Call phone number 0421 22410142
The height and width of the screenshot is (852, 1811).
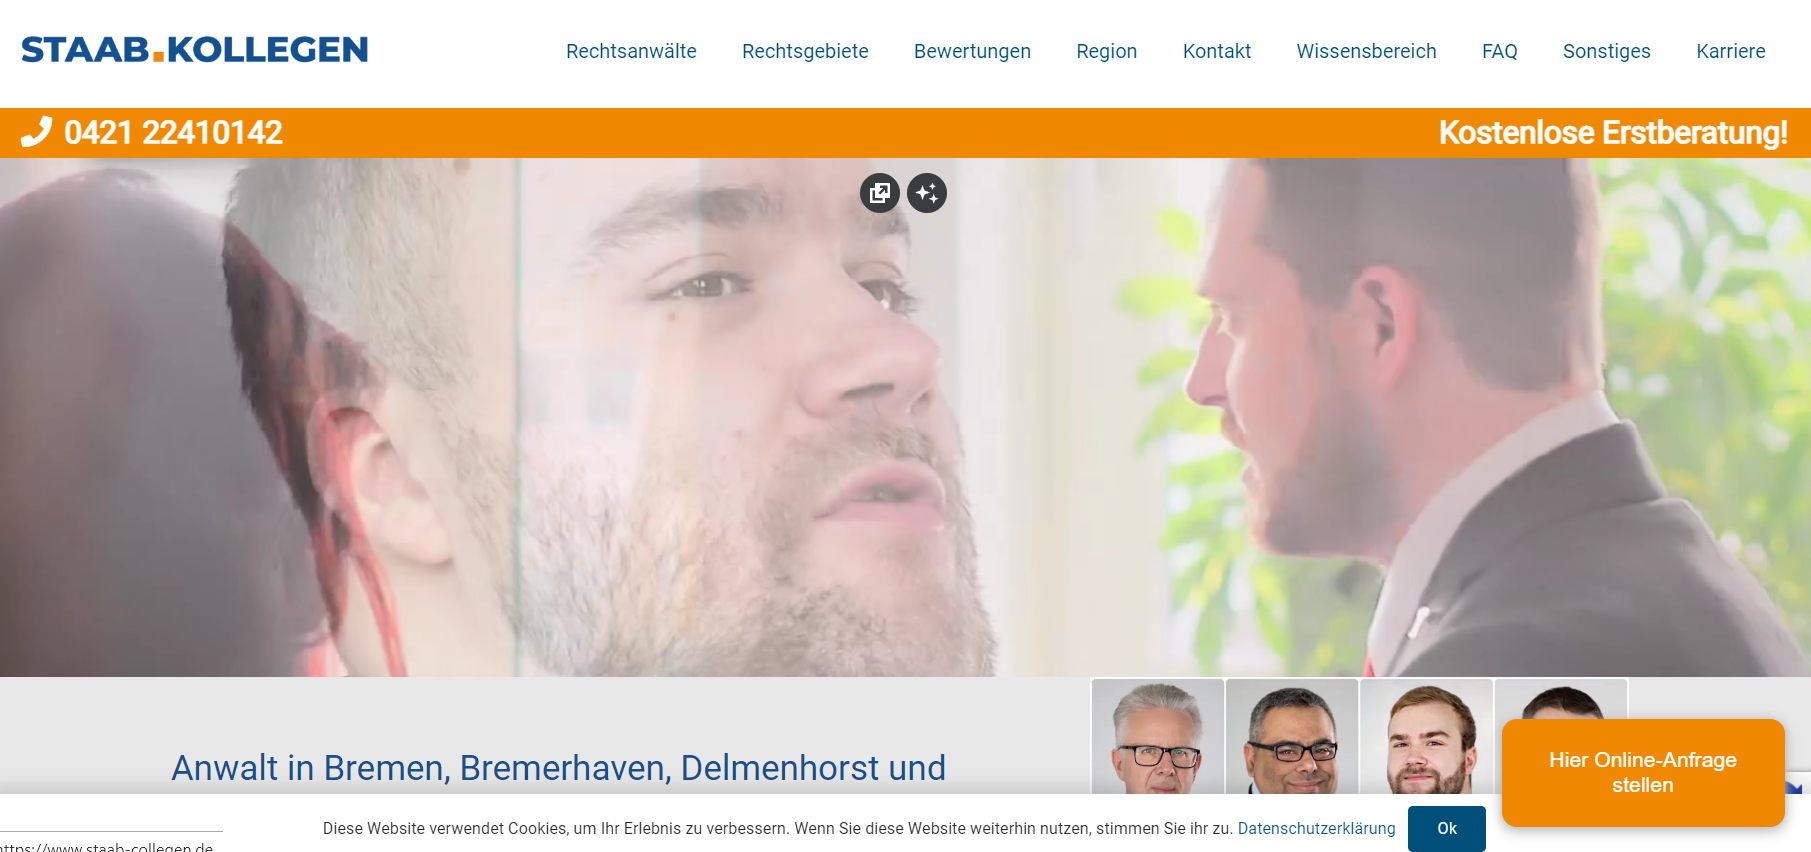(173, 132)
